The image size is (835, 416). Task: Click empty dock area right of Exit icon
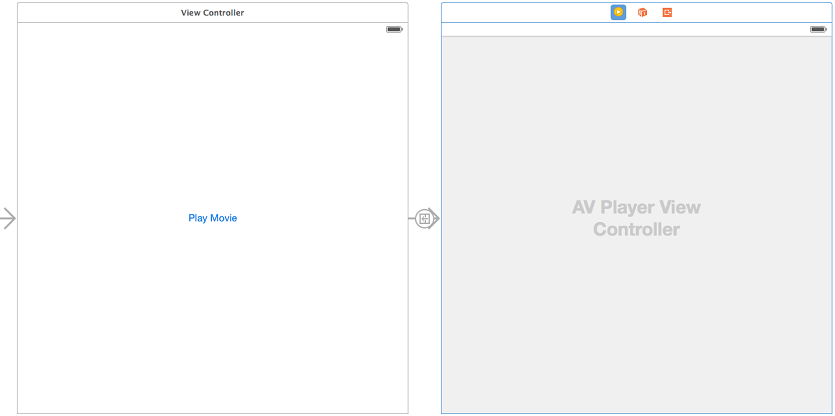coord(750,12)
